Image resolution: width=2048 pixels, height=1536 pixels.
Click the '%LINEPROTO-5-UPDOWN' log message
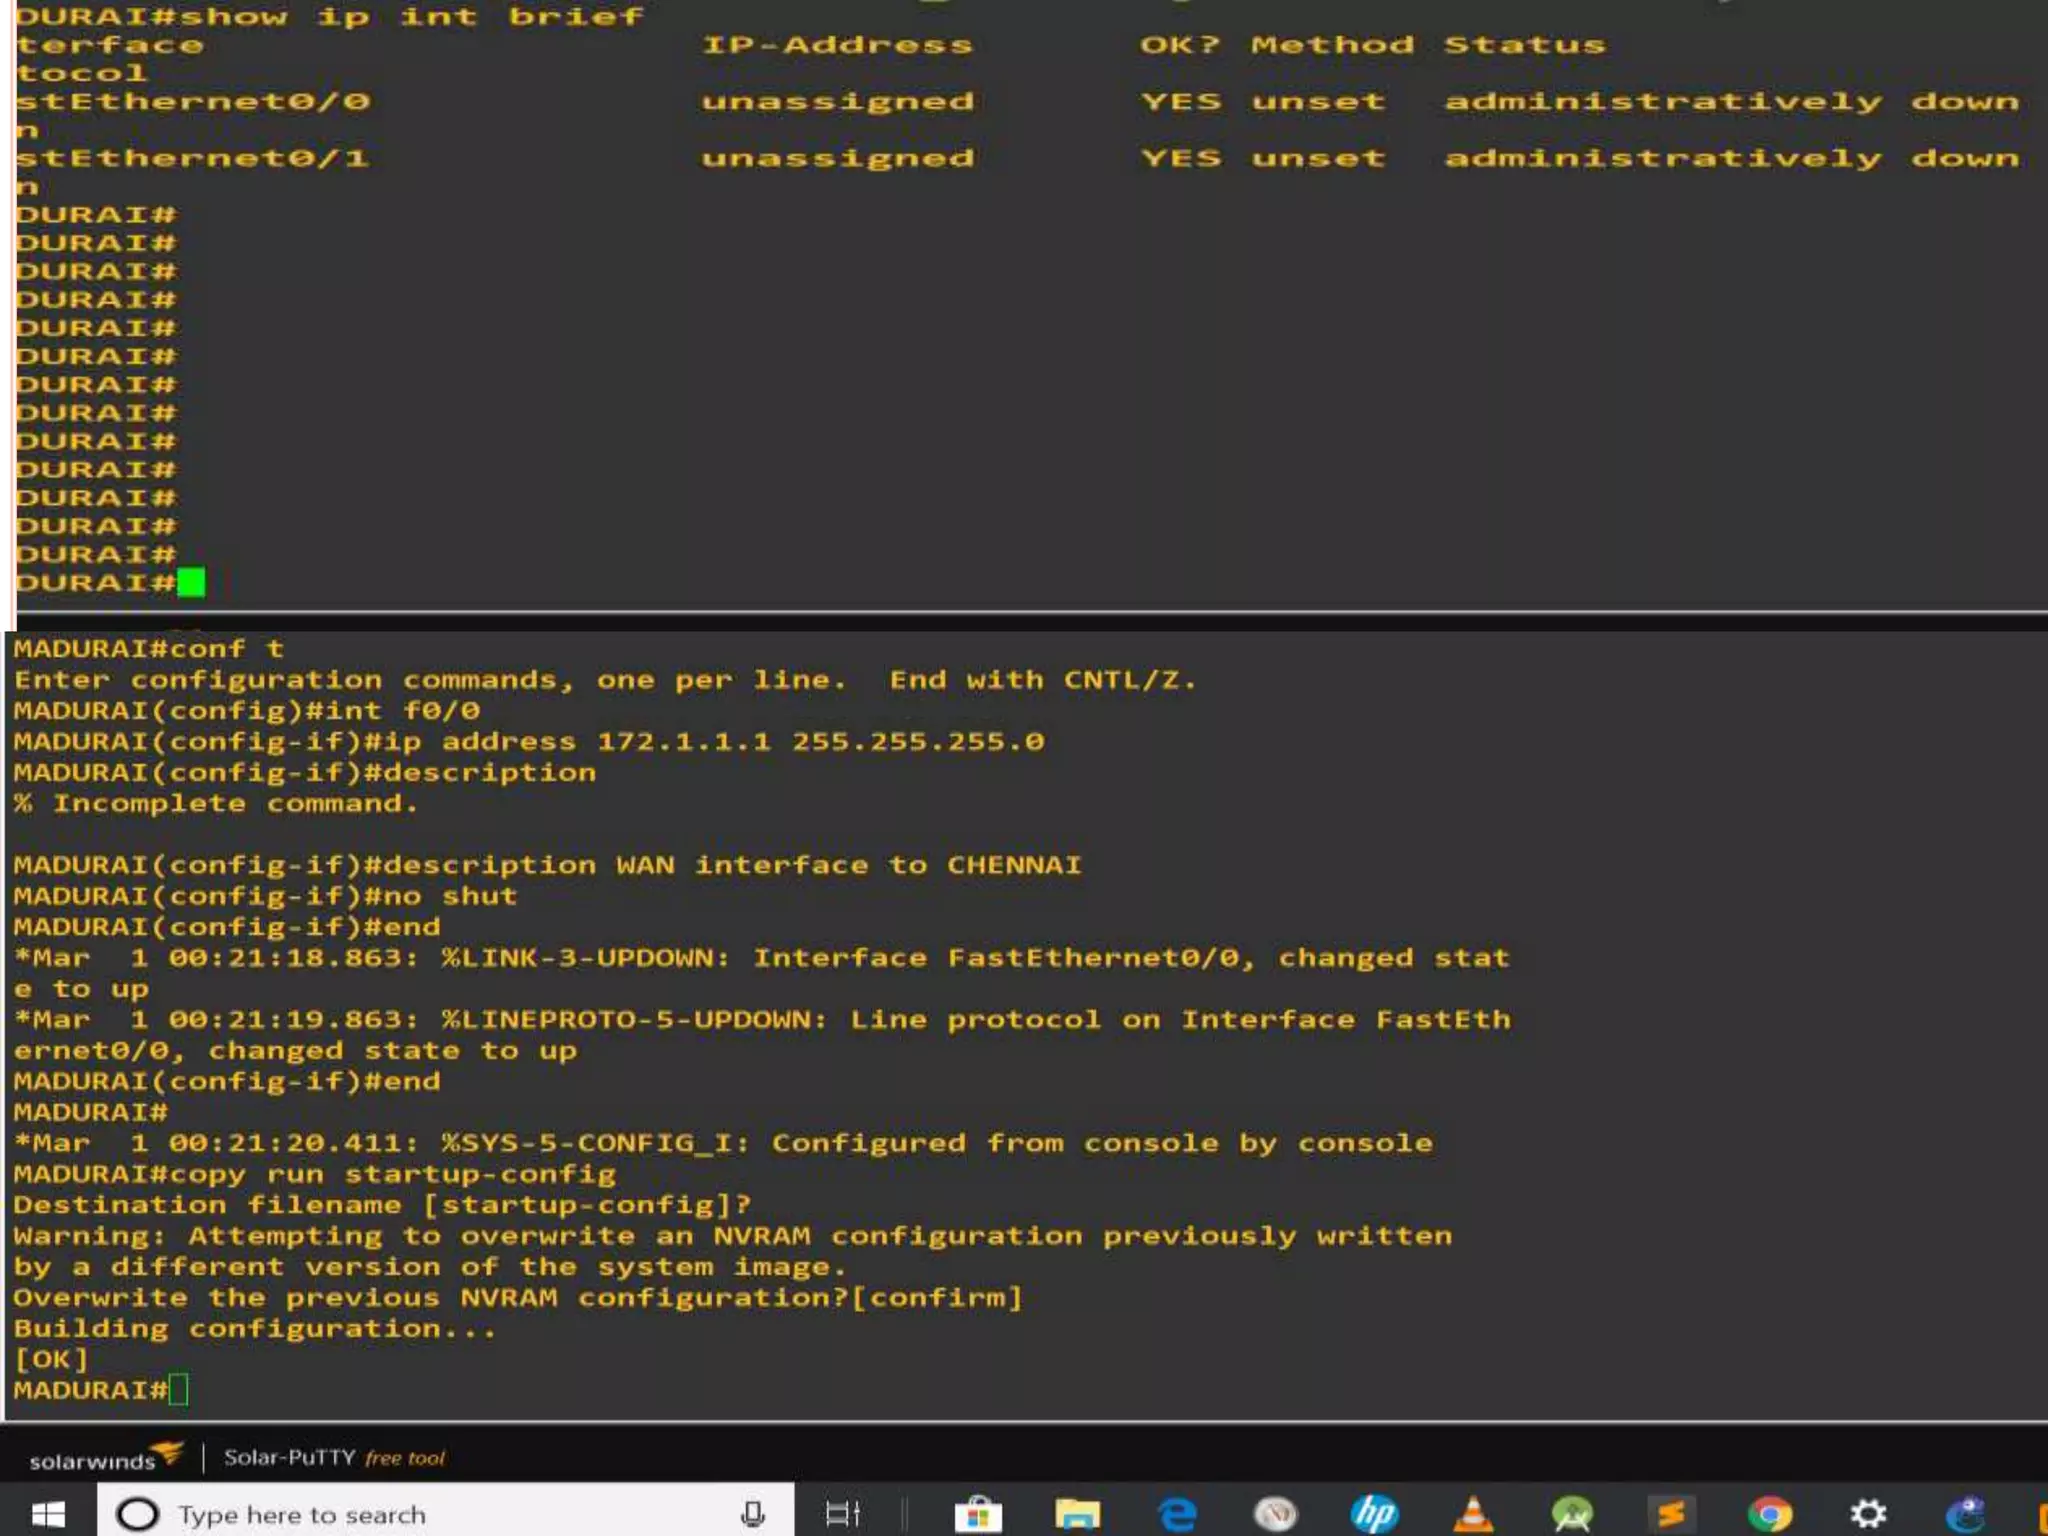(x=762, y=1035)
